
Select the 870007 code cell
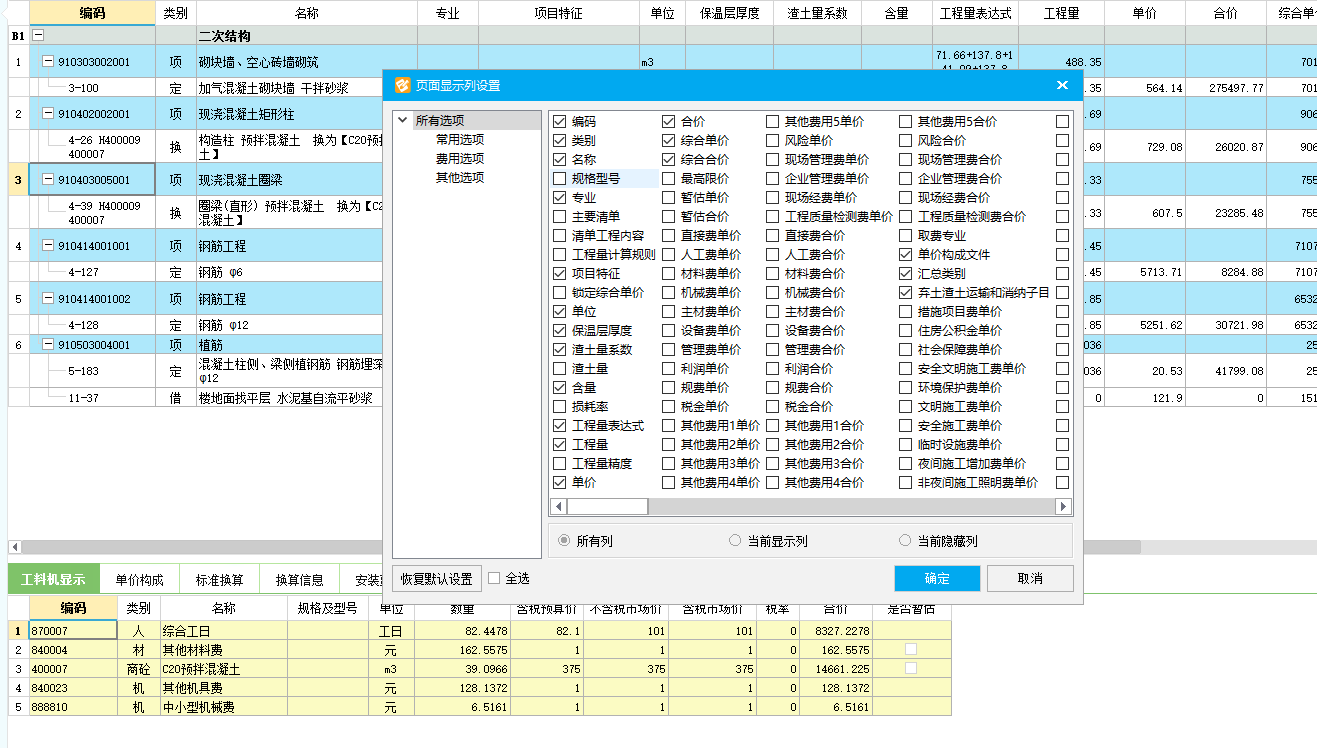(73, 631)
